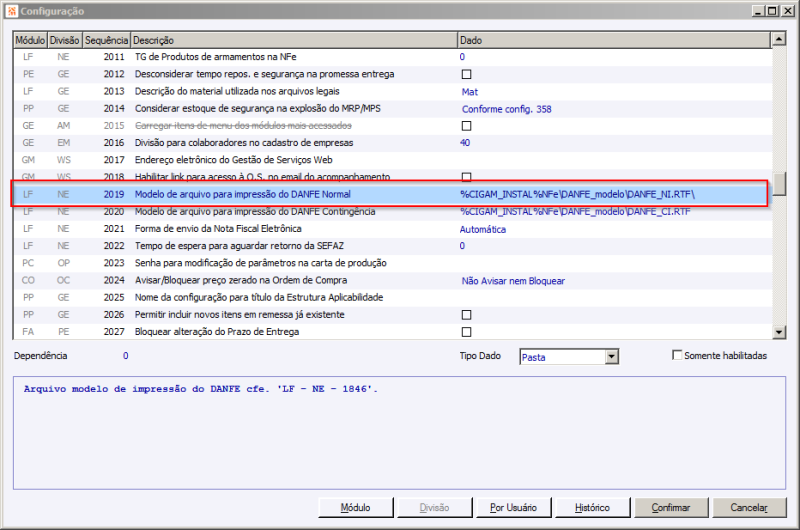Sort by the Divisão column header
This screenshot has height=530, width=800.
(64, 40)
